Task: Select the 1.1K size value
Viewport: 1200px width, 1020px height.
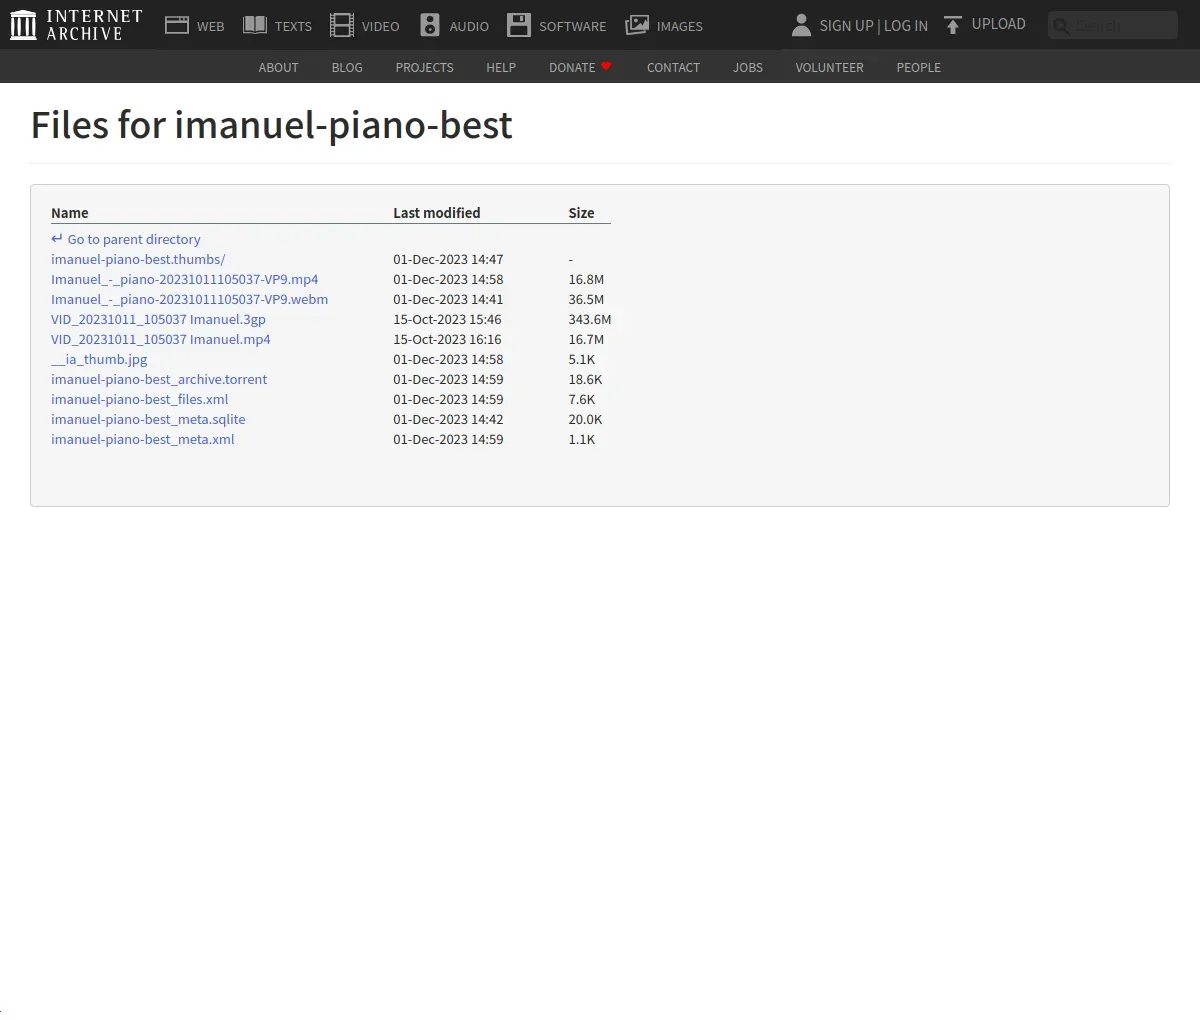Action: click(x=582, y=439)
